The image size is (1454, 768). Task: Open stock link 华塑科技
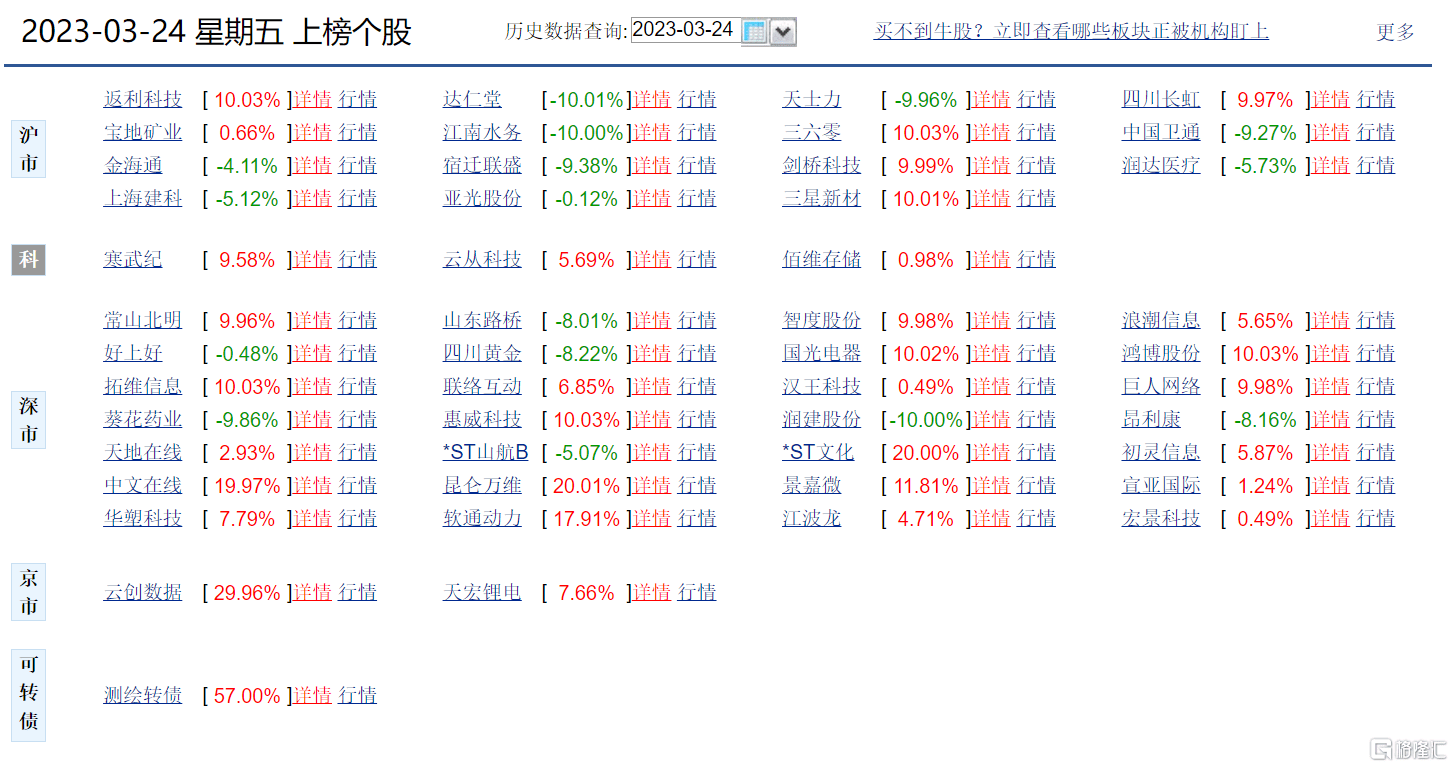coord(143,519)
